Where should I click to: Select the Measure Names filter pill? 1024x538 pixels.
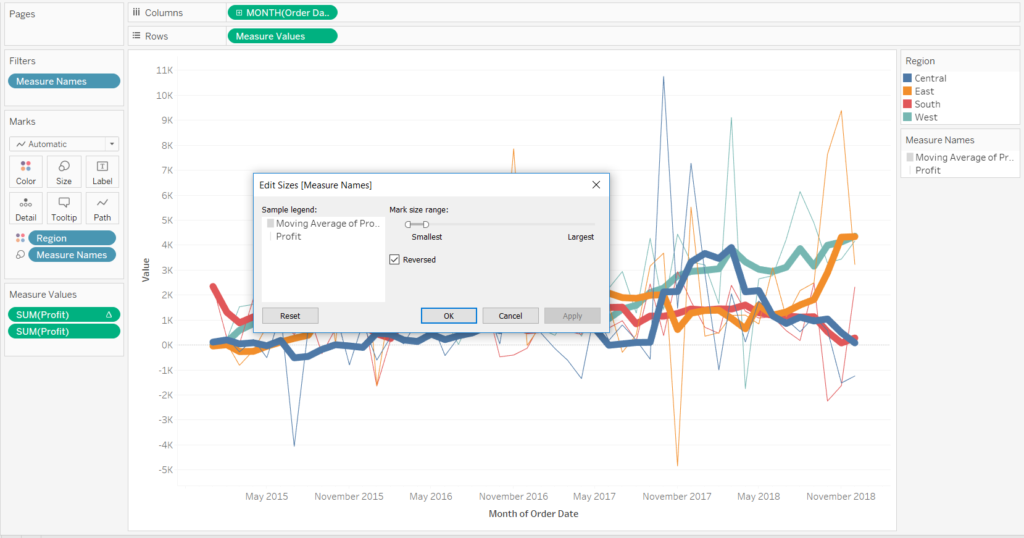click(64, 82)
